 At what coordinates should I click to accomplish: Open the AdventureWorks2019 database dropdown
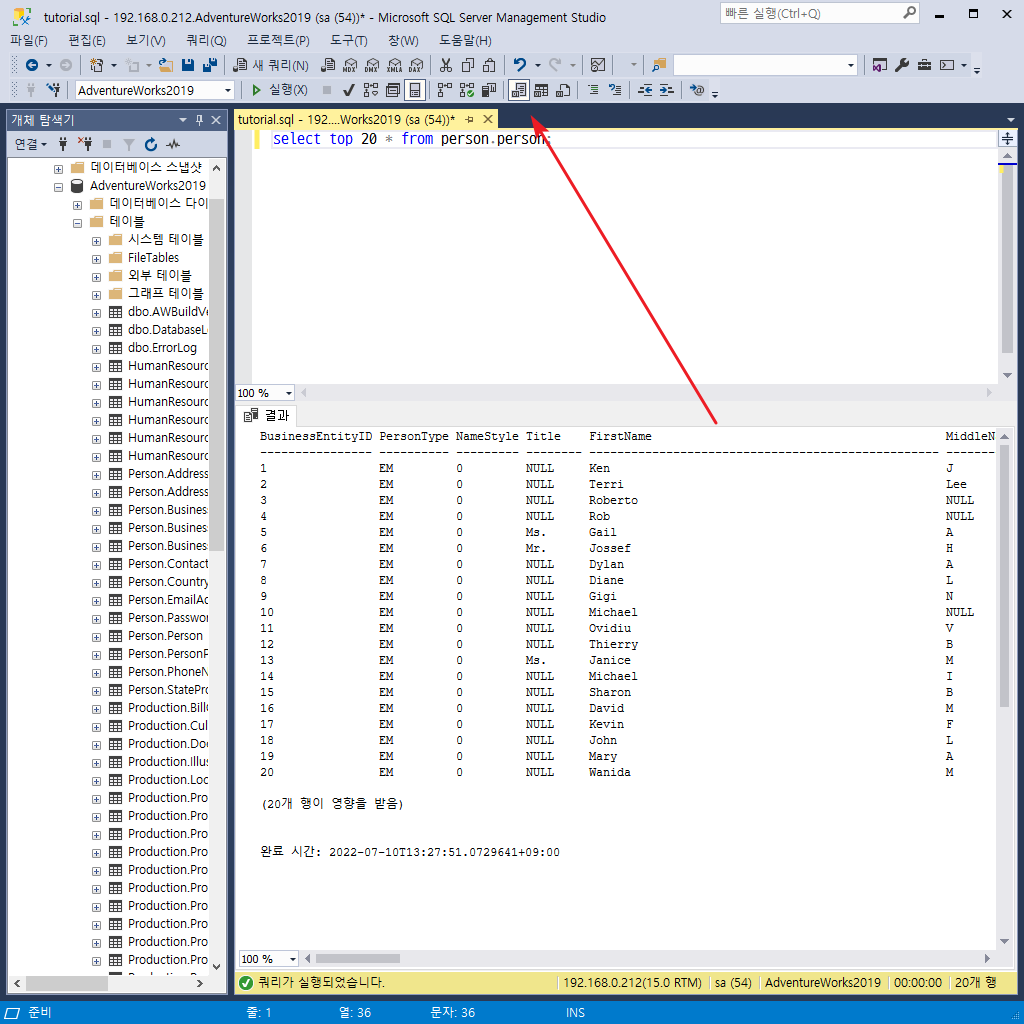click(x=228, y=91)
